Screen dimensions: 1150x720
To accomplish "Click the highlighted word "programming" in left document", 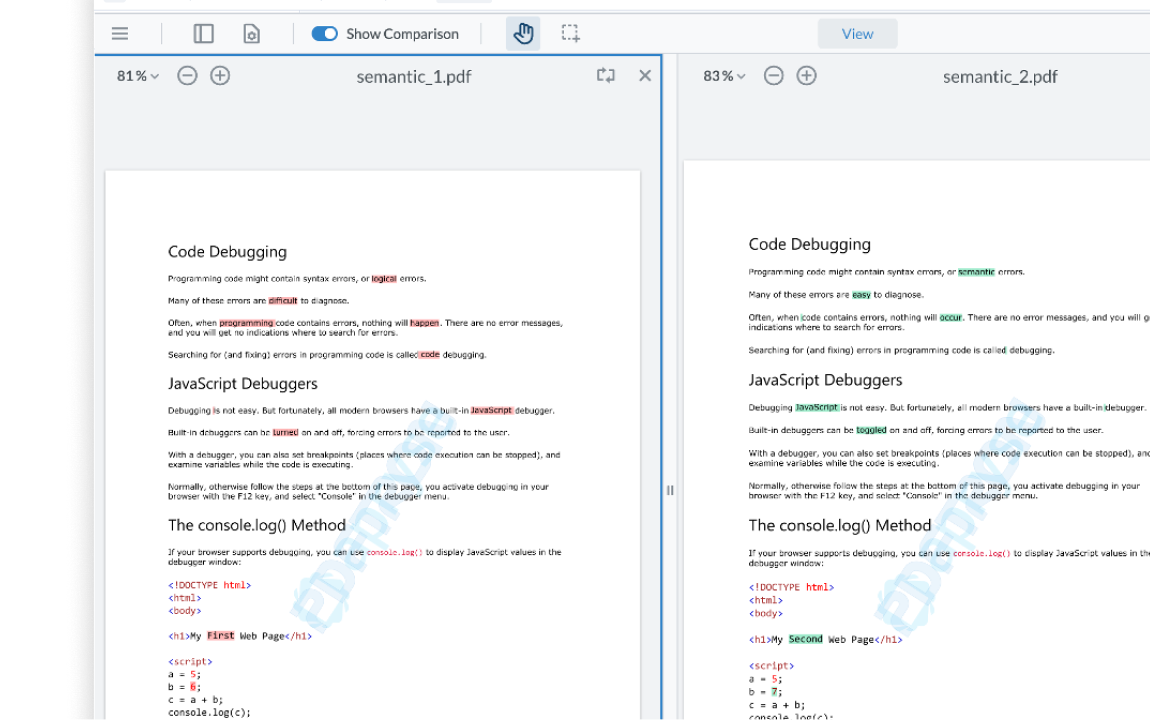I will (246, 323).
